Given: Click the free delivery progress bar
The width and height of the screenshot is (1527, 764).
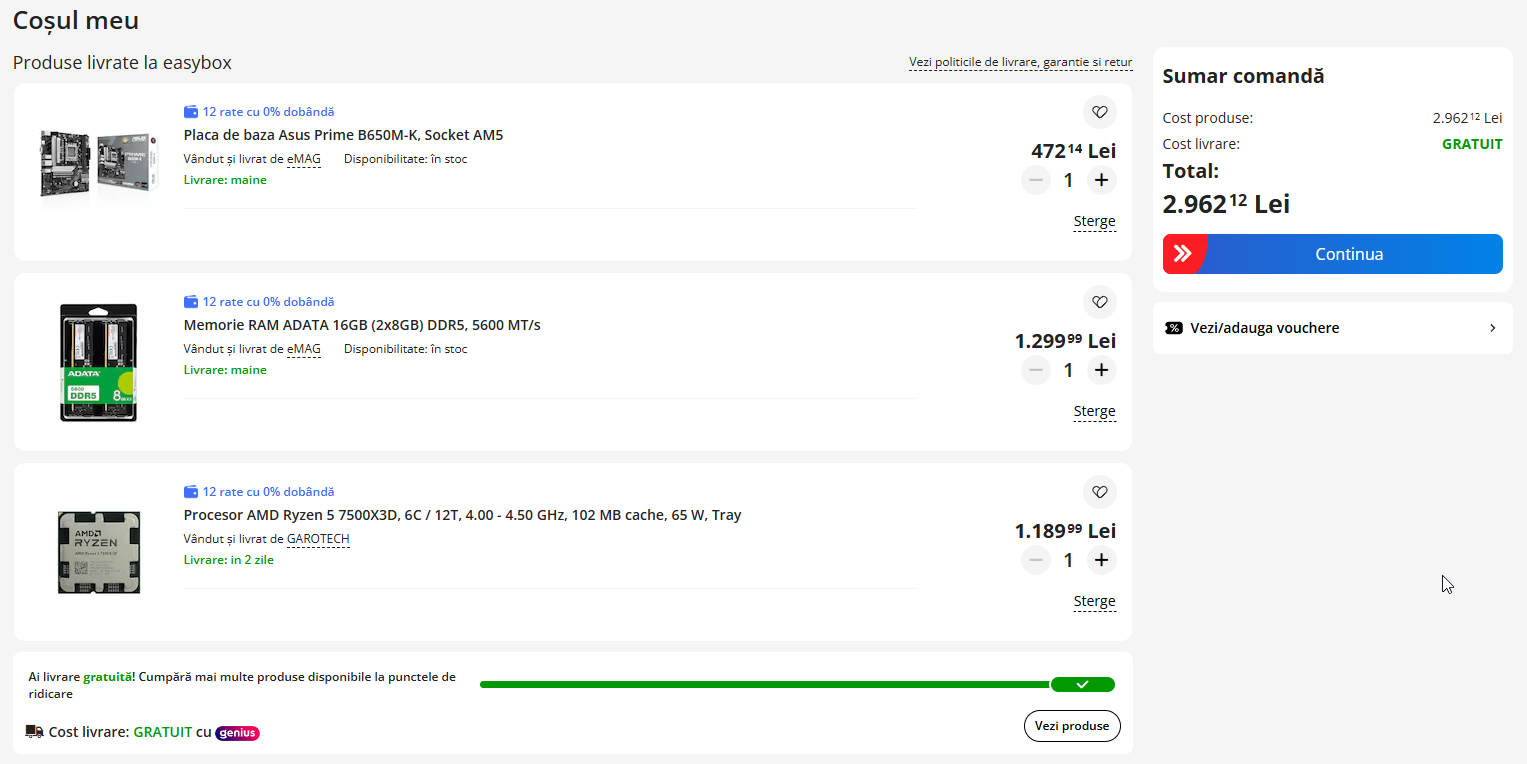Looking at the screenshot, I should pyautogui.click(x=797, y=684).
